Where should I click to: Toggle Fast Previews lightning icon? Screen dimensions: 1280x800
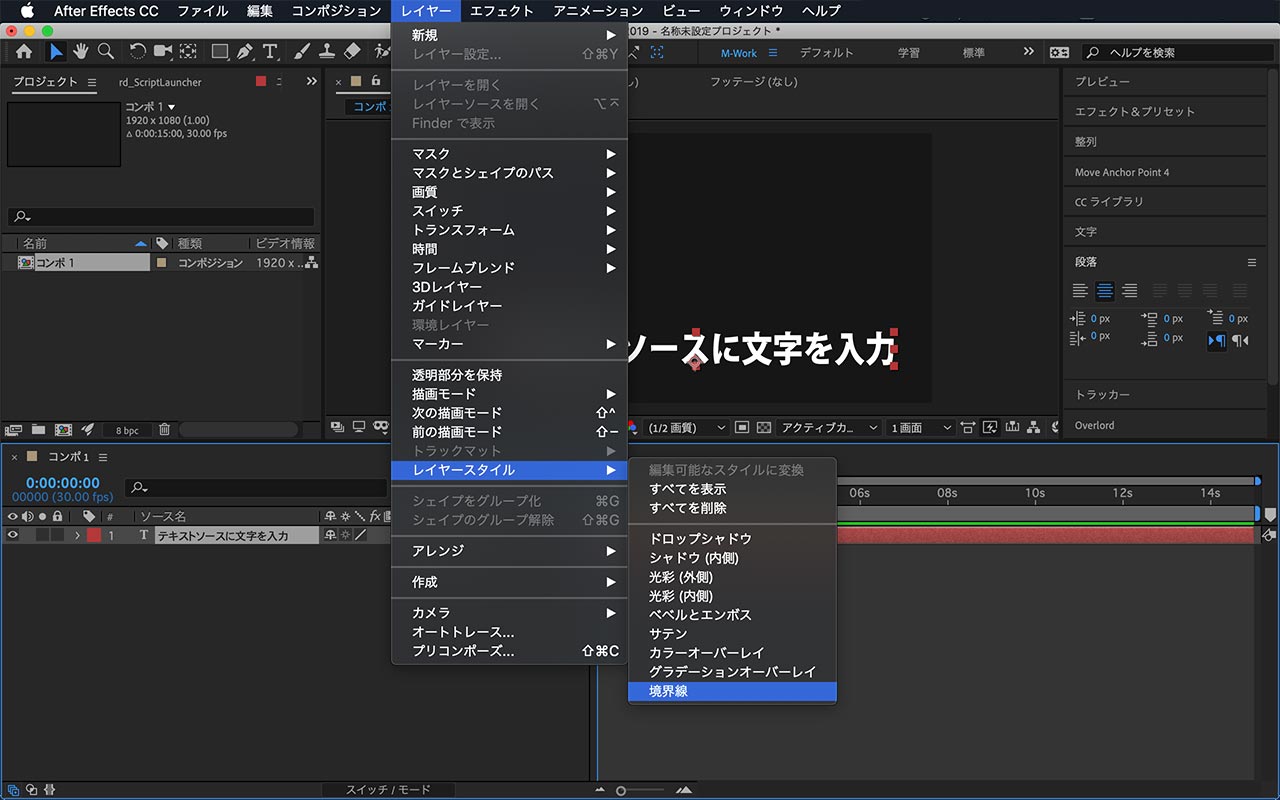[x=991, y=428]
